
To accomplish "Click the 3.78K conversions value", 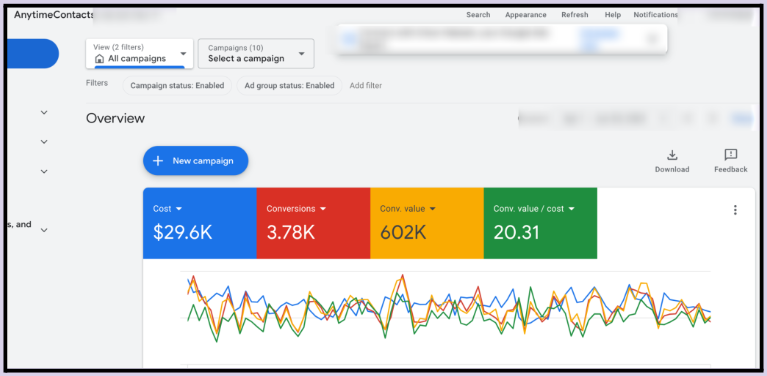I will (291, 233).
